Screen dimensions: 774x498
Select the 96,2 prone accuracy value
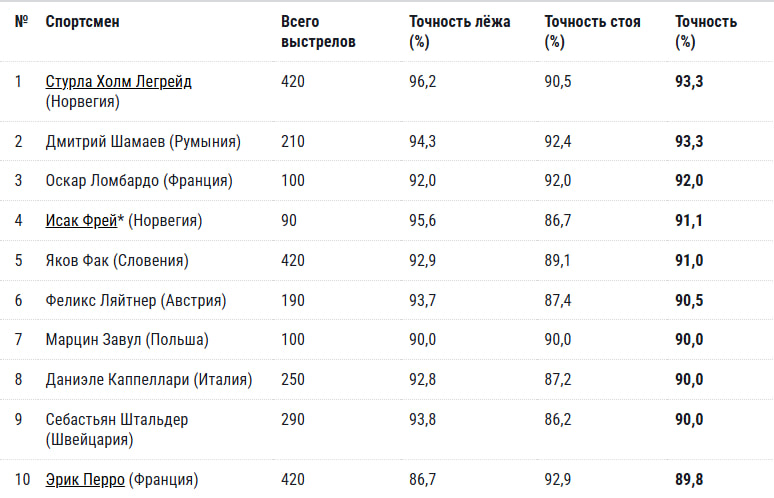point(423,81)
